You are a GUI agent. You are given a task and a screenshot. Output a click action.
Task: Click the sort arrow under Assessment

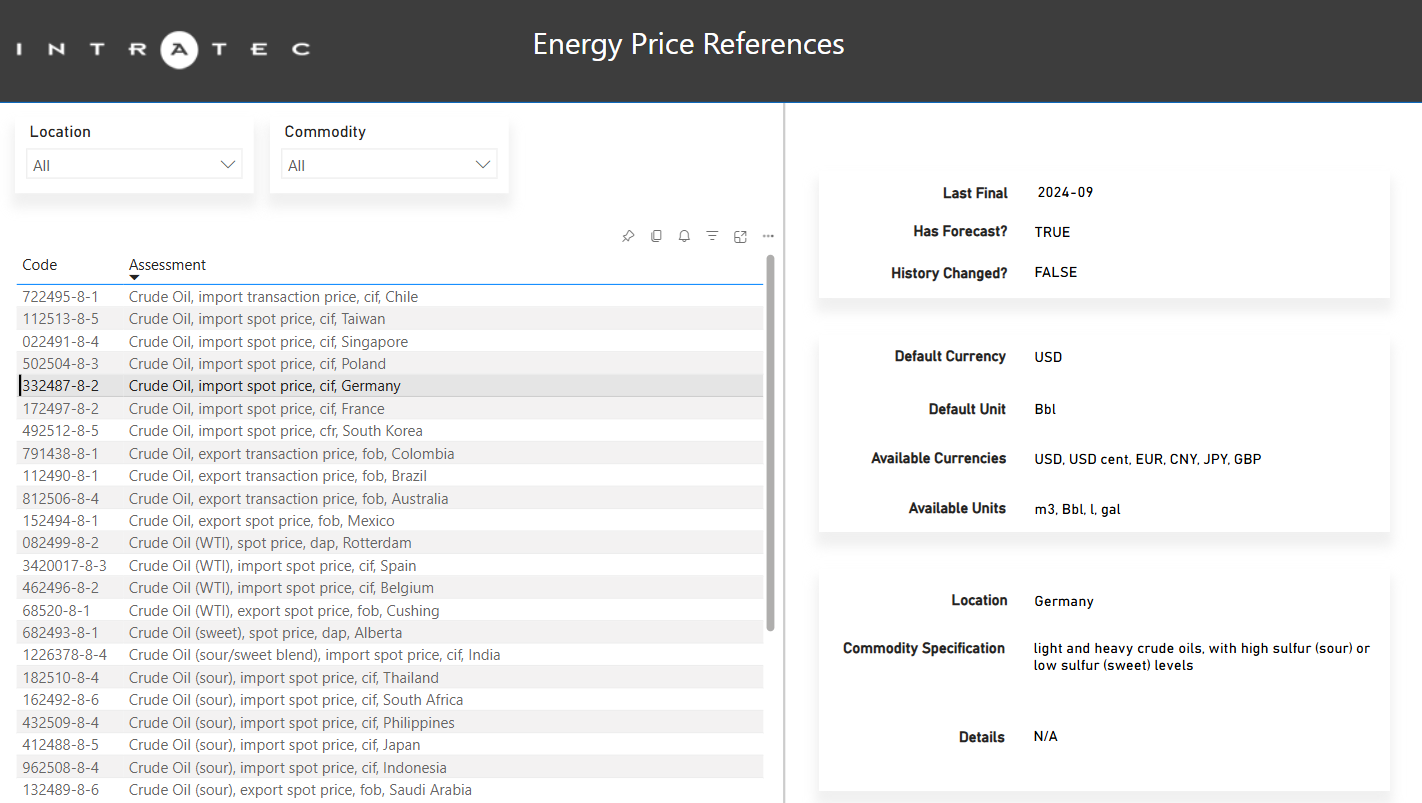134,277
